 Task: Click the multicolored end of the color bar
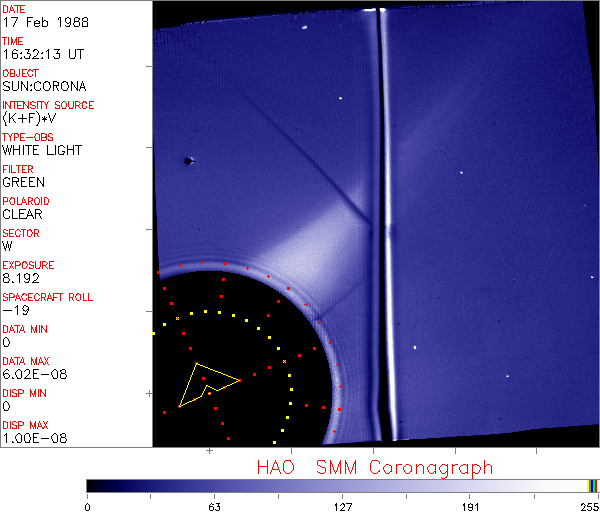[593, 485]
